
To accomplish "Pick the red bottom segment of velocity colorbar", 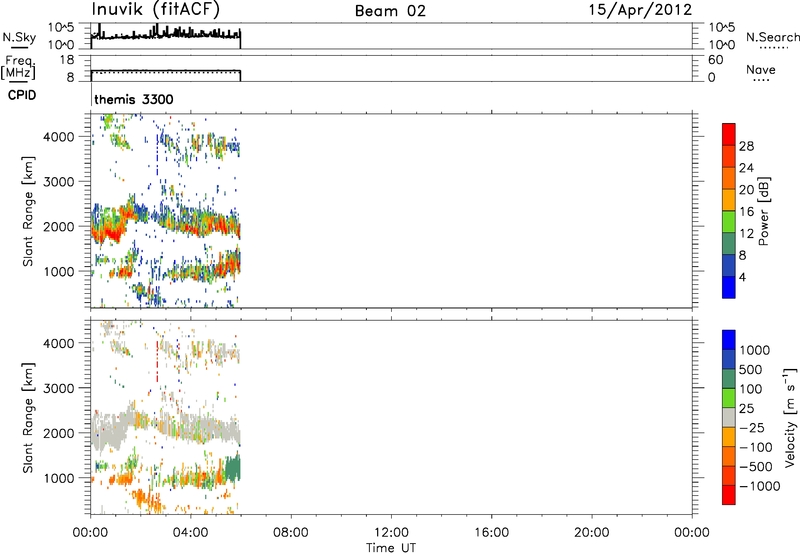I will 729,495.
